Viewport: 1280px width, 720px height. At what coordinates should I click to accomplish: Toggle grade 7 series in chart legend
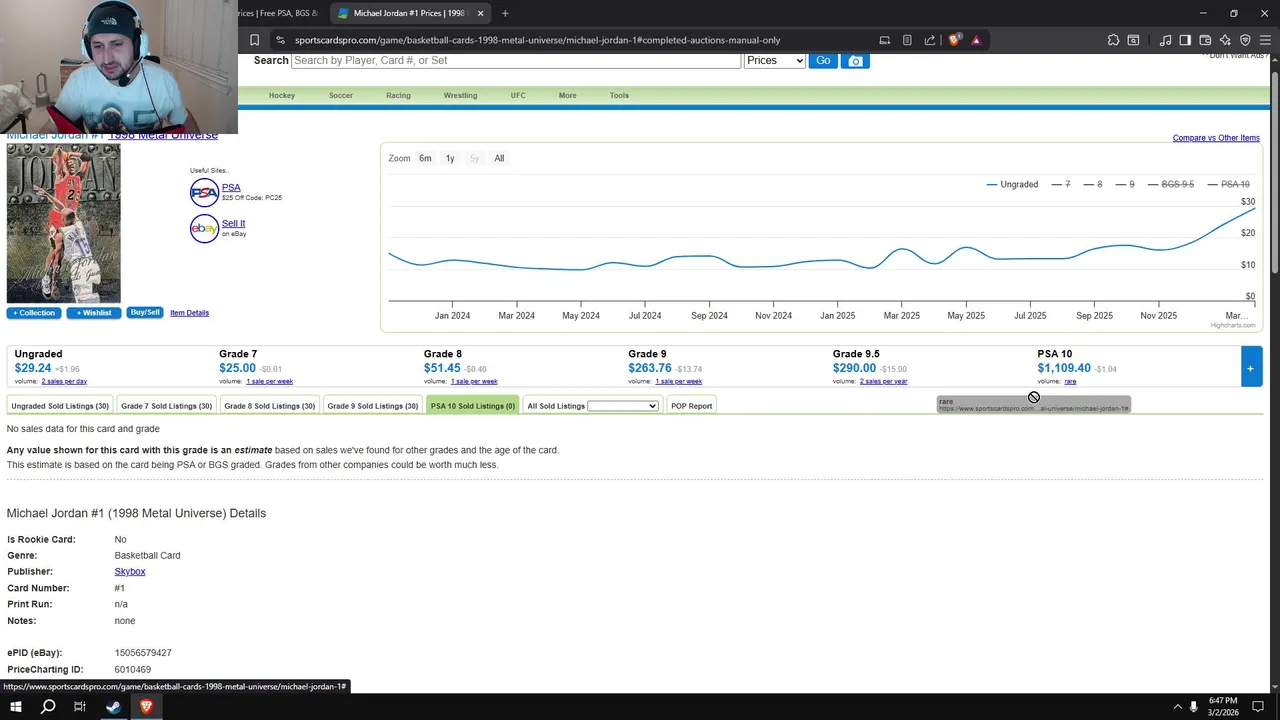(1061, 184)
